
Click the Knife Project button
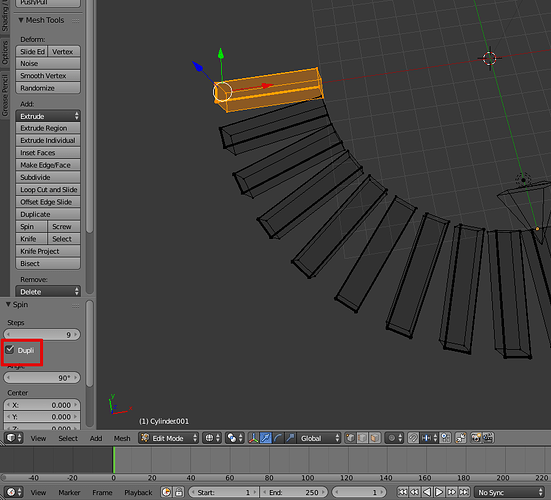(48, 251)
